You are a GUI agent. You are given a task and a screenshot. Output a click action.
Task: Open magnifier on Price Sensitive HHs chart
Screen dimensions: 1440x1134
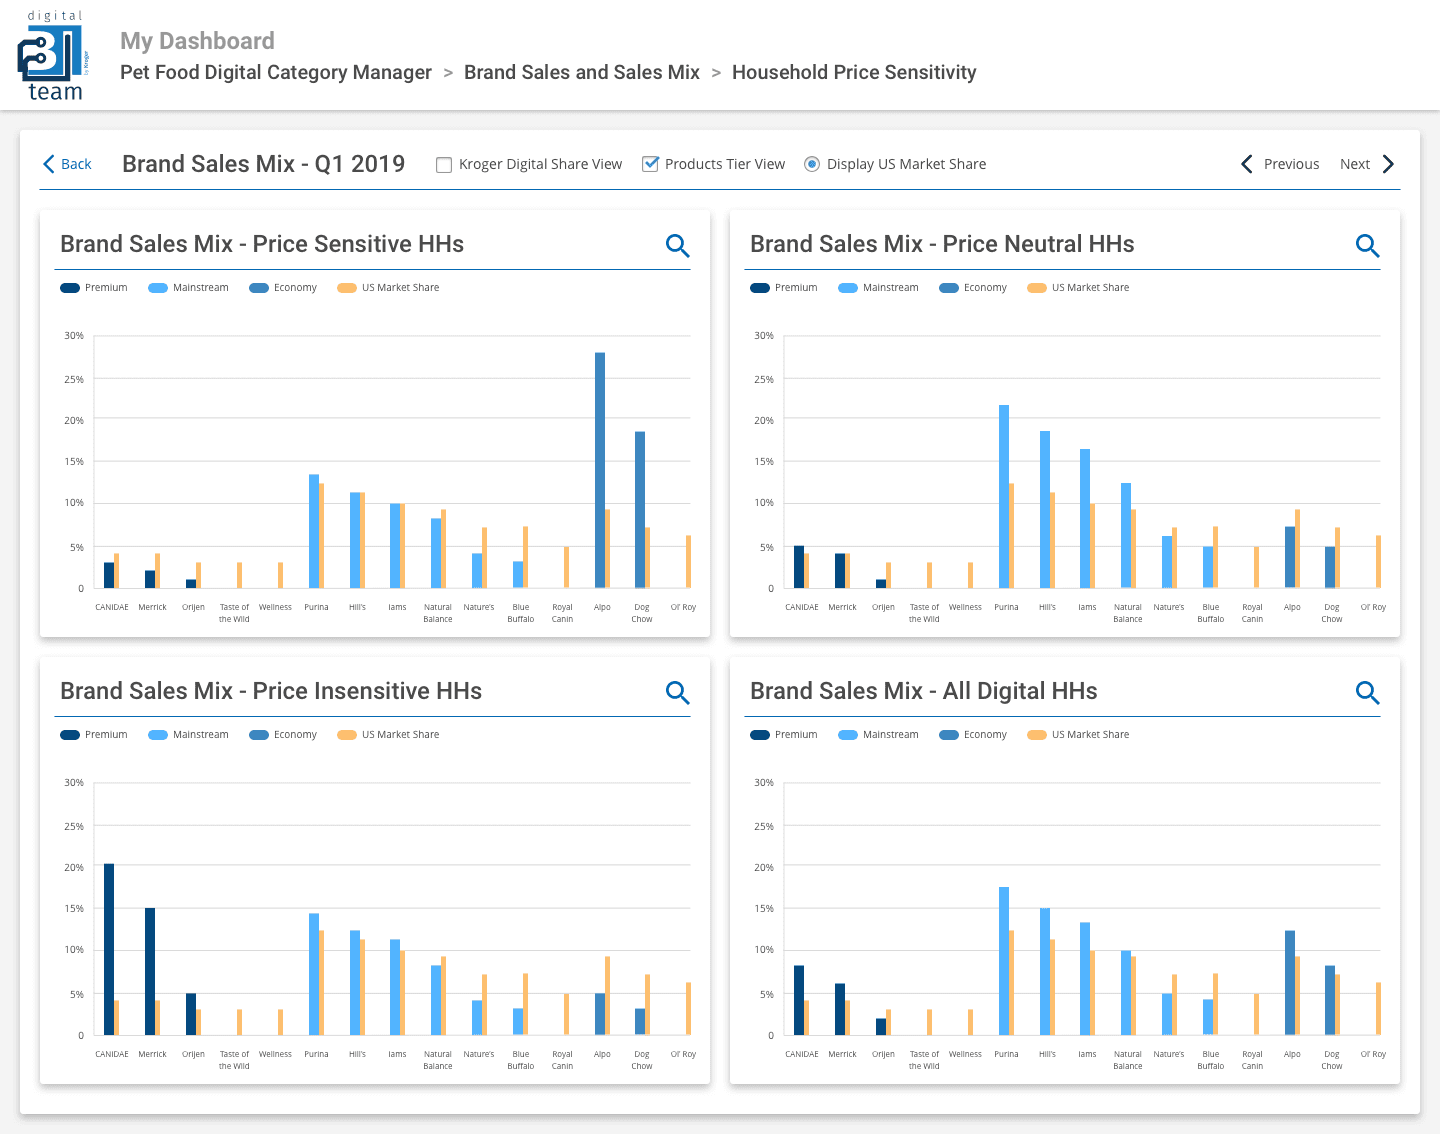pyautogui.click(x=677, y=245)
